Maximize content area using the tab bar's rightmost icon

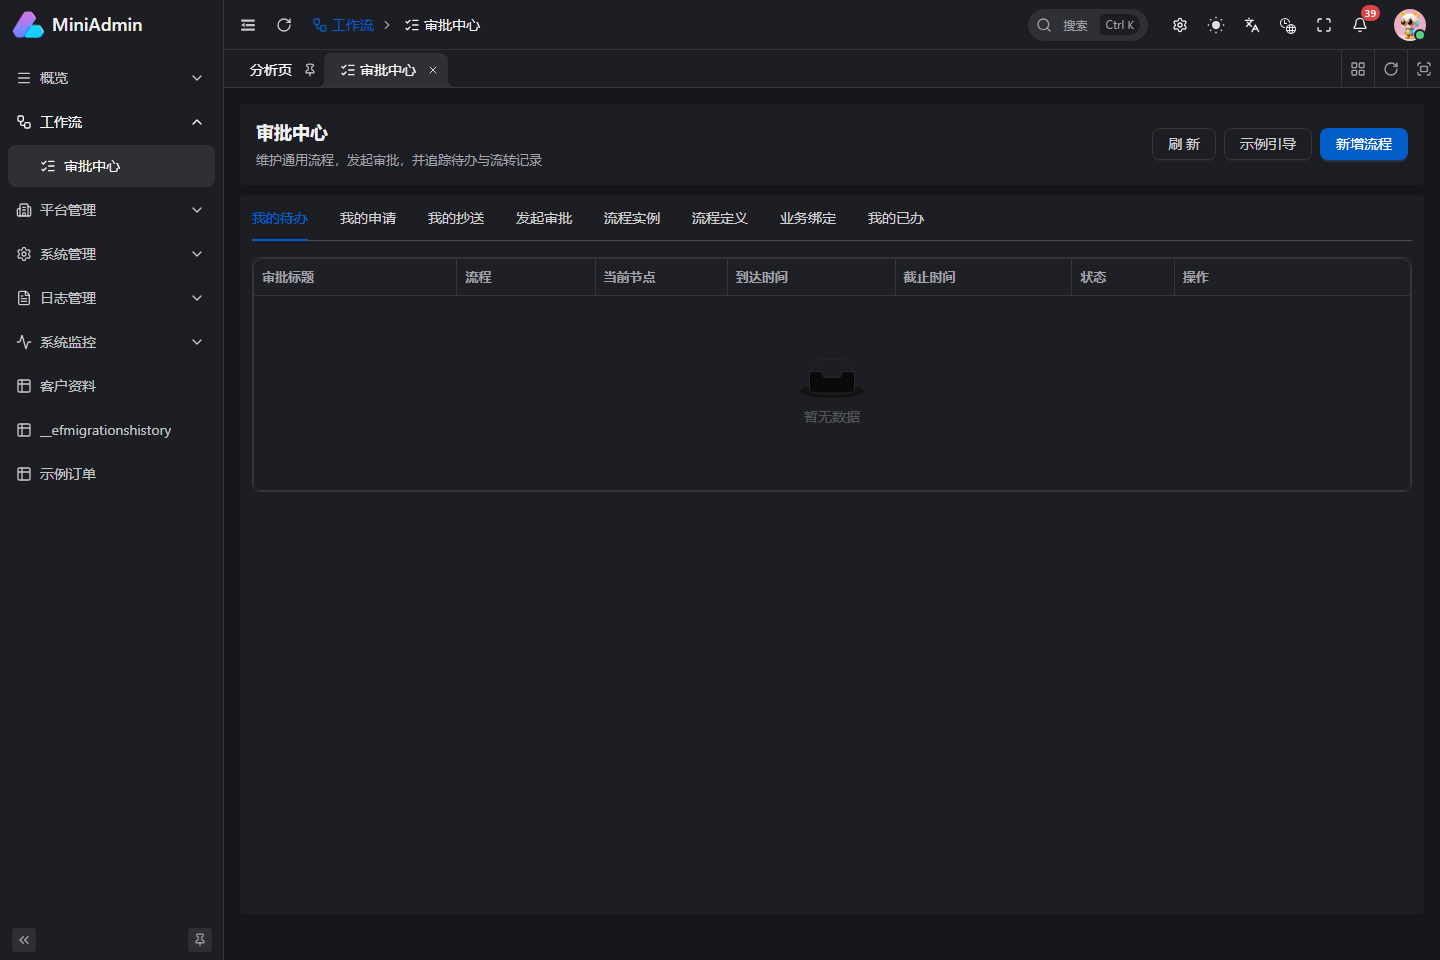click(1424, 69)
